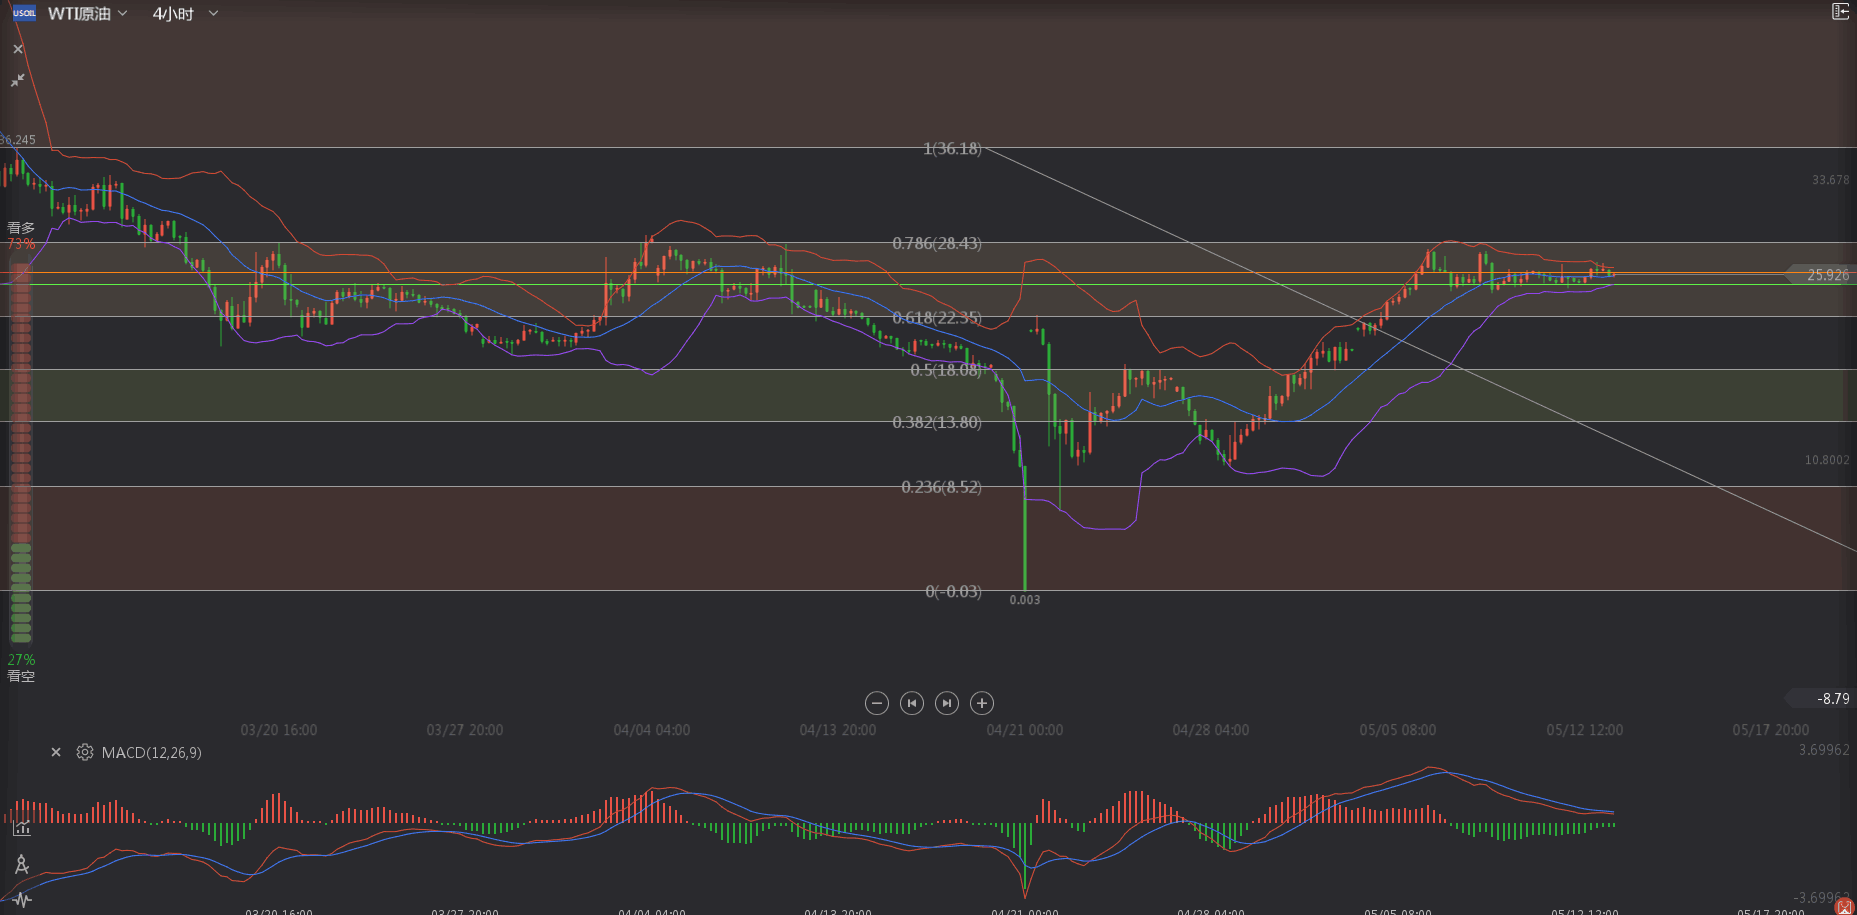Click the 04/28 04:00 time axis label
The width and height of the screenshot is (1857, 915).
pyautogui.click(x=1211, y=730)
